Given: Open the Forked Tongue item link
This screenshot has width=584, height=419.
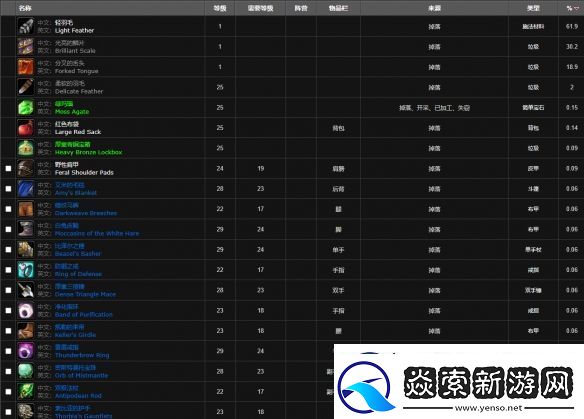Looking at the screenshot, I should pos(76,71).
